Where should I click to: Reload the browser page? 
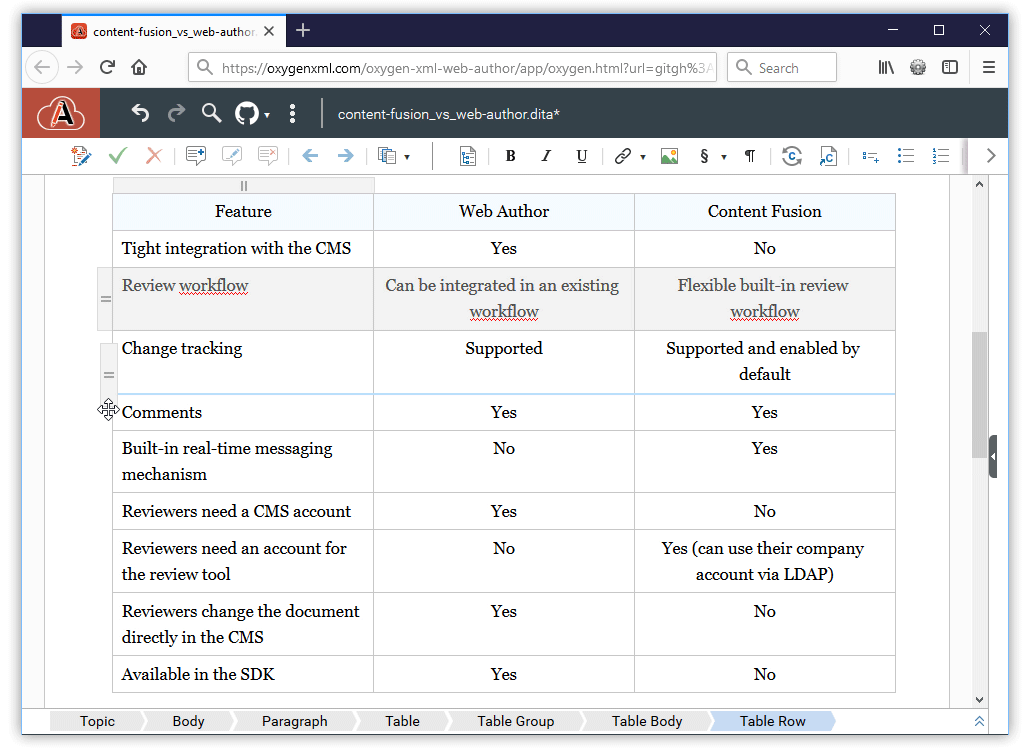(107, 67)
